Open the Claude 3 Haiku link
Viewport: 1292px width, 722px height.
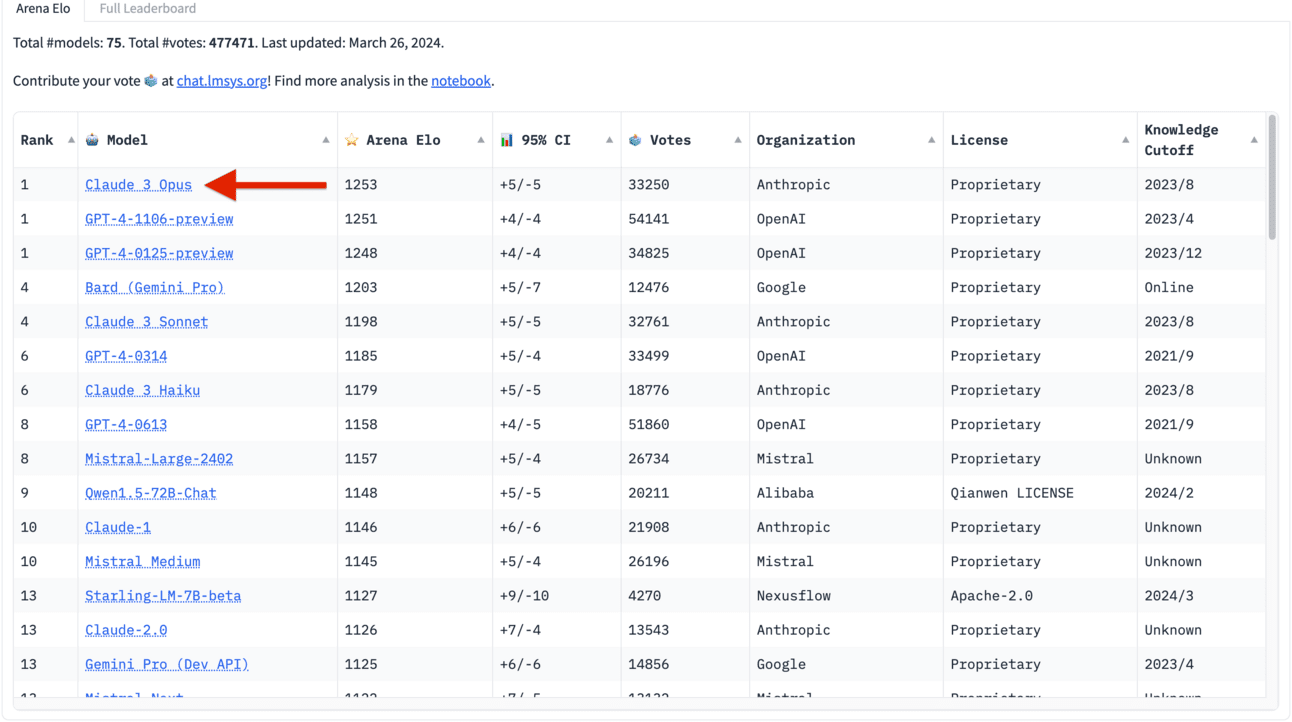click(x=142, y=390)
